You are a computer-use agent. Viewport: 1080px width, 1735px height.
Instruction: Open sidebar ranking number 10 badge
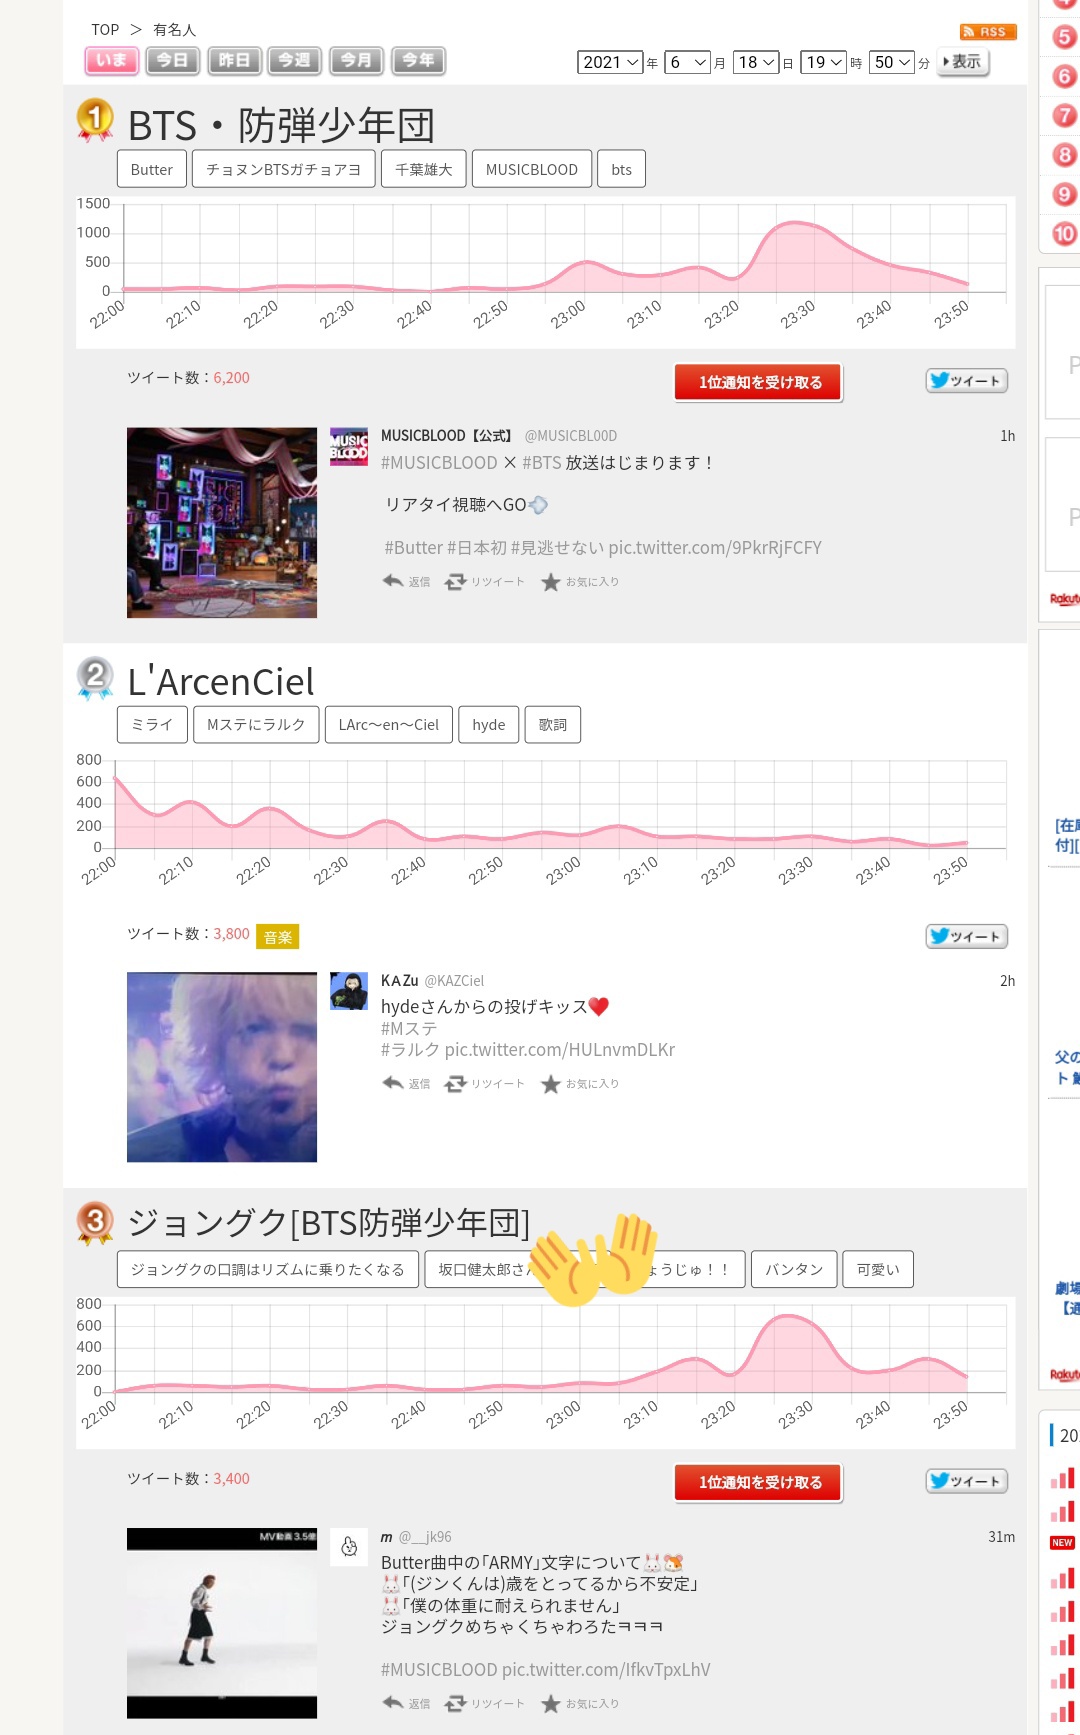[1064, 234]
